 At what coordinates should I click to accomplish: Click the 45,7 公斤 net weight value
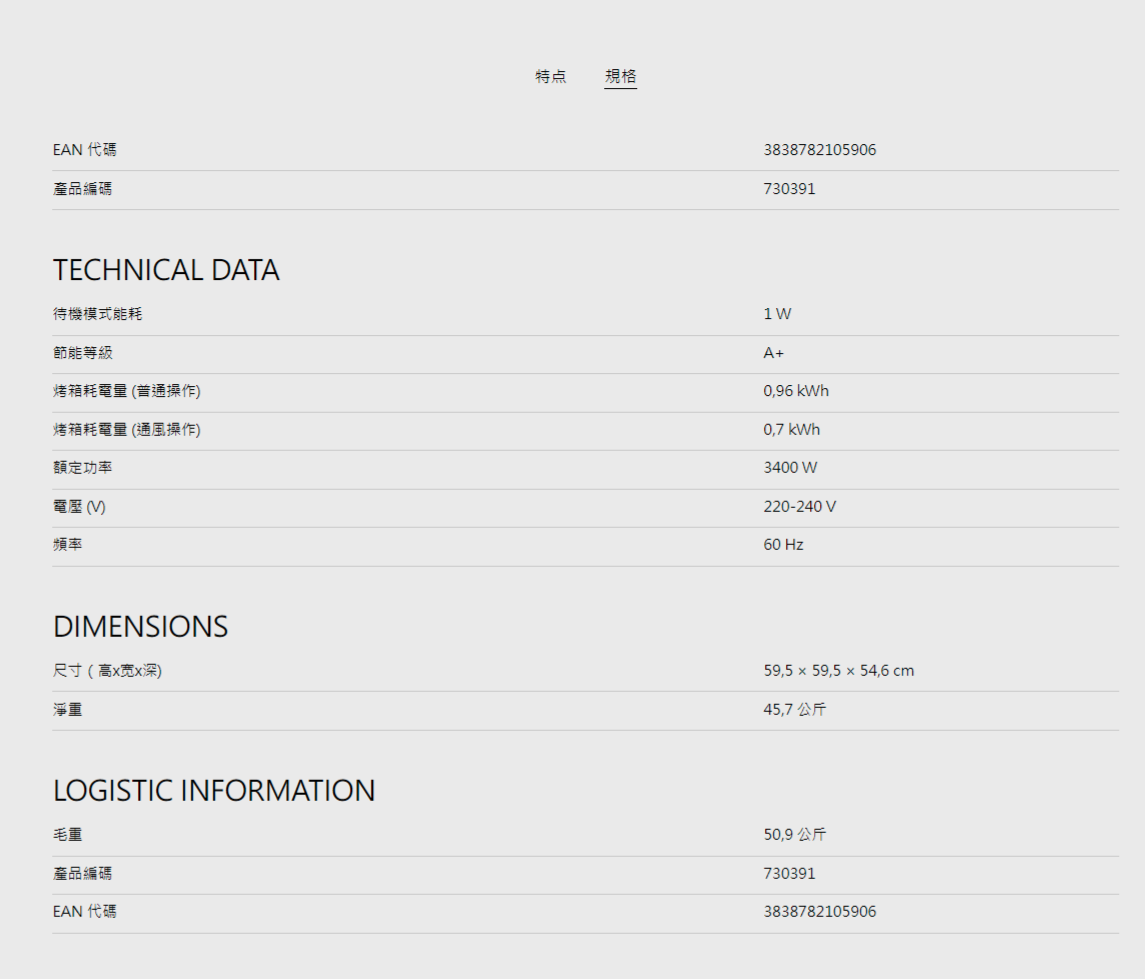(x=794, y=710)
